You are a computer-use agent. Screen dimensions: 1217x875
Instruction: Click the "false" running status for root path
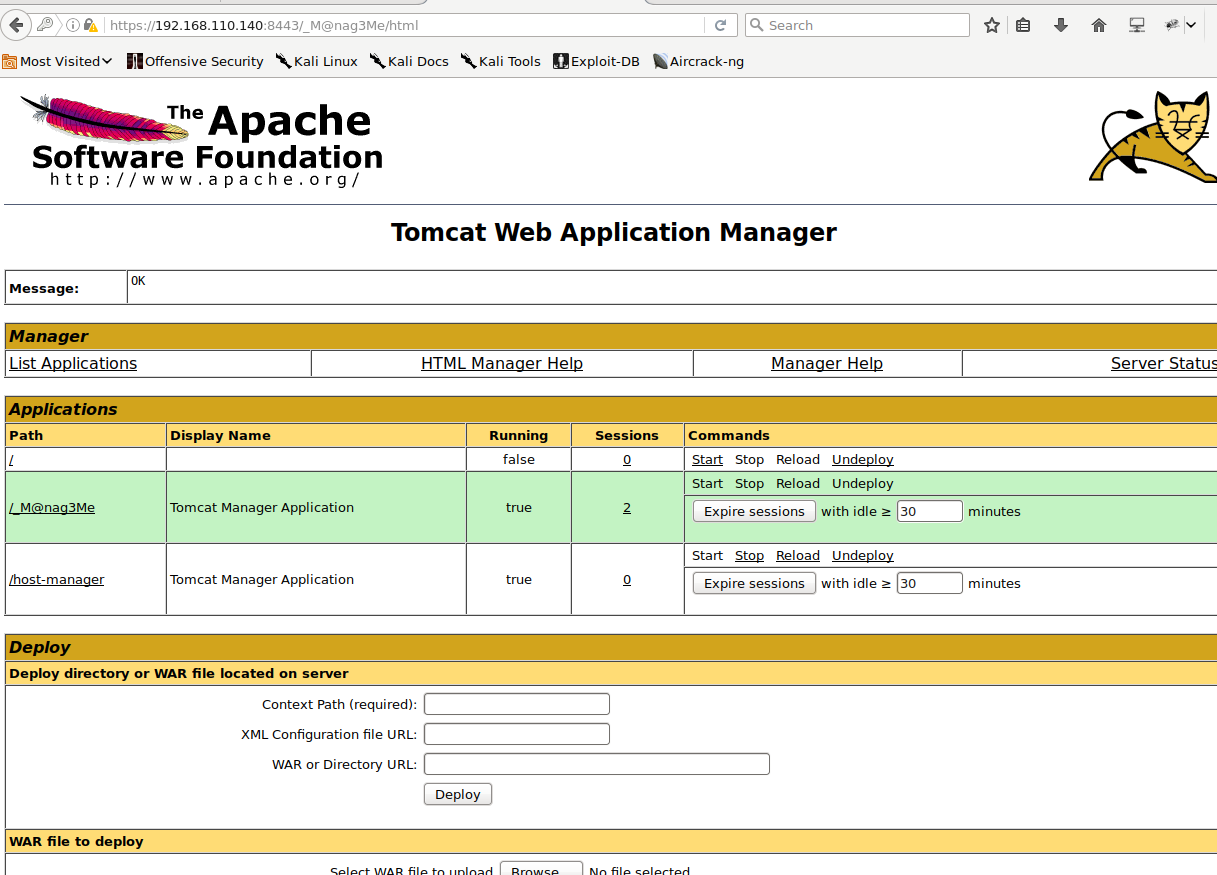[x=519, y=459]
